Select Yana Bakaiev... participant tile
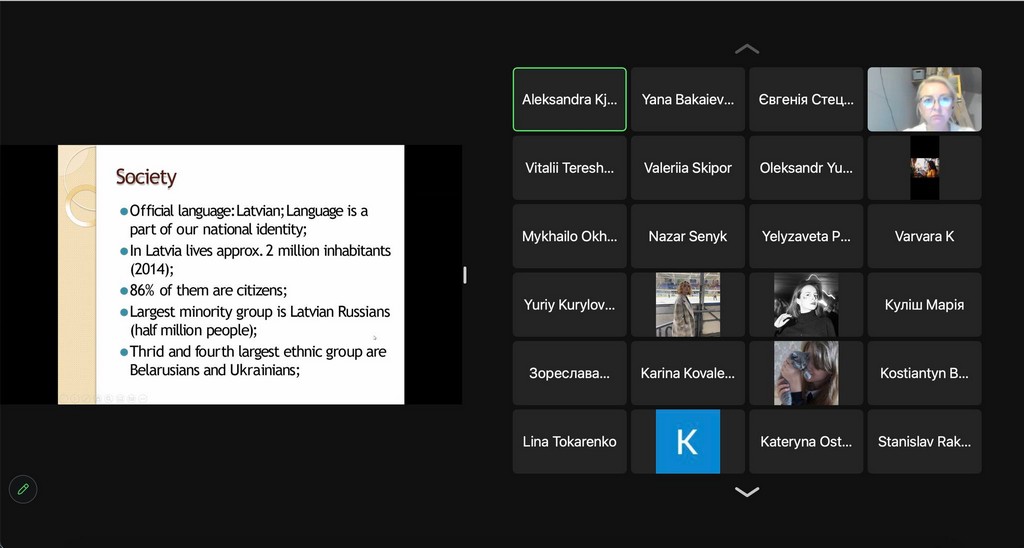 688,100
